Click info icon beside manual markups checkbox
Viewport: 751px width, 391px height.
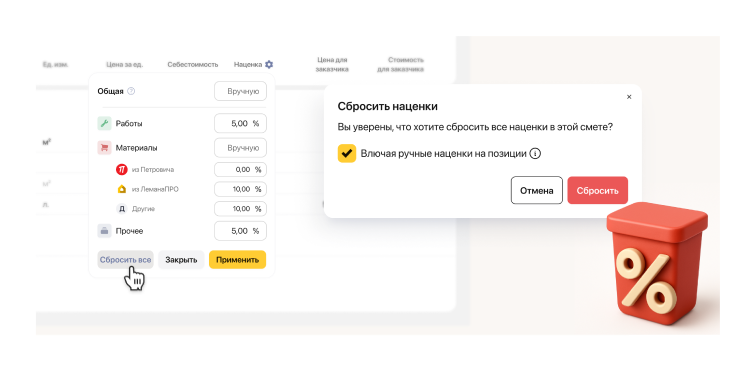coord(535,153)
